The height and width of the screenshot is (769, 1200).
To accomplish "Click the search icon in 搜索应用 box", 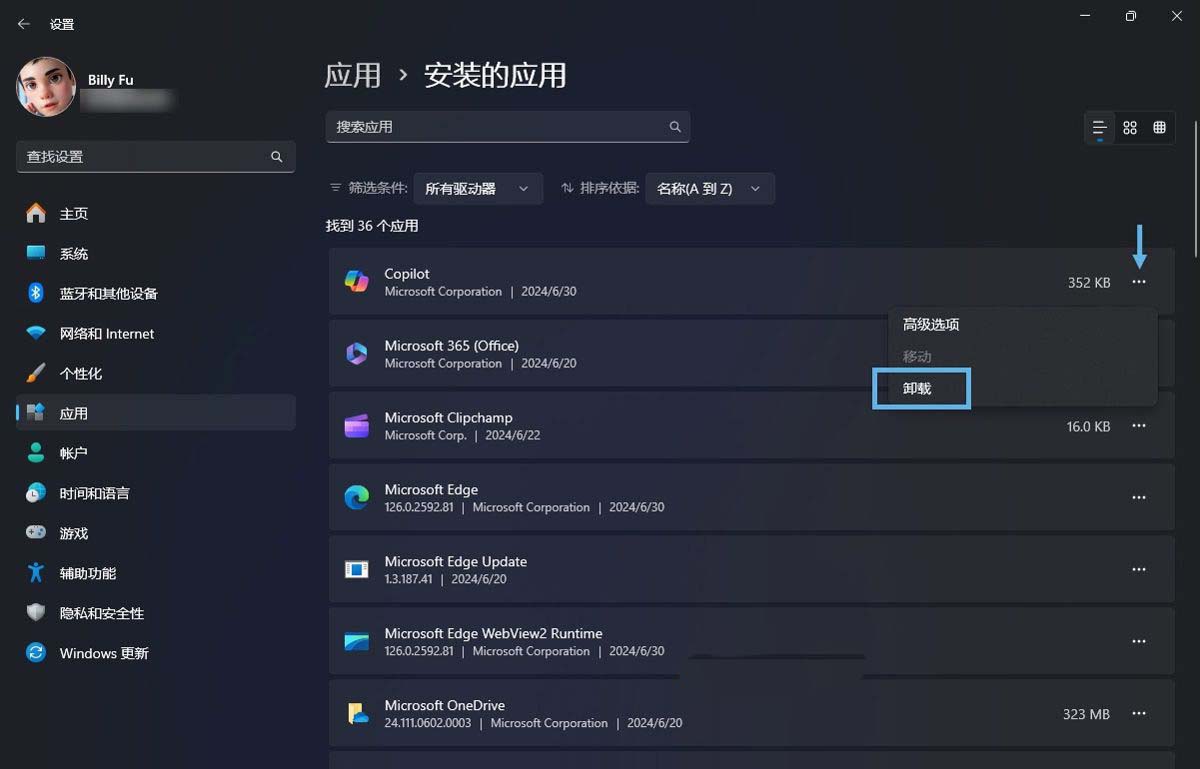I will tap(675, 127).
